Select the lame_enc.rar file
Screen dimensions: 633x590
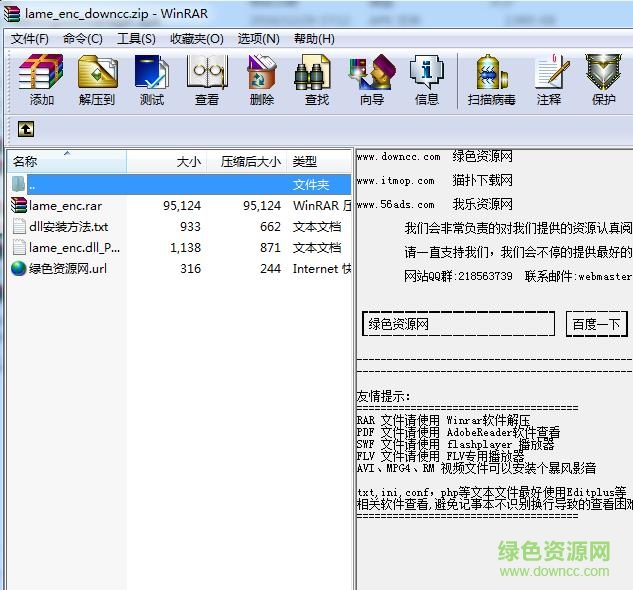[66, 205]
